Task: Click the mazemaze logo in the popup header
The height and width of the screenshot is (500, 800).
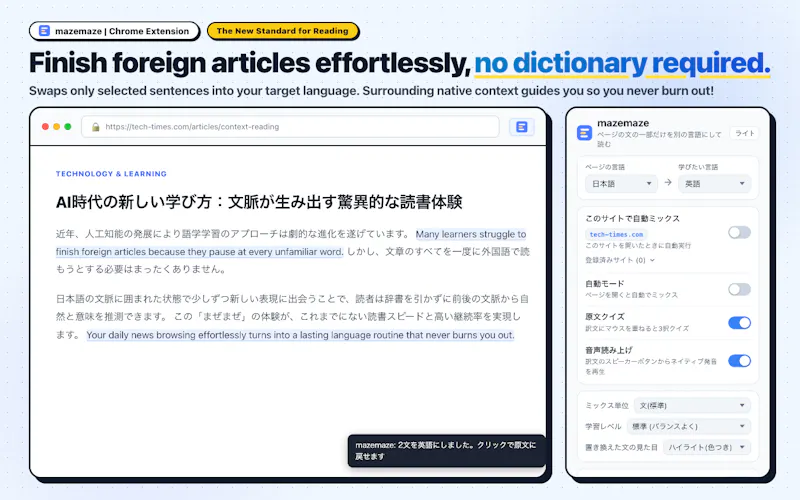Action: tap(584, 133)
